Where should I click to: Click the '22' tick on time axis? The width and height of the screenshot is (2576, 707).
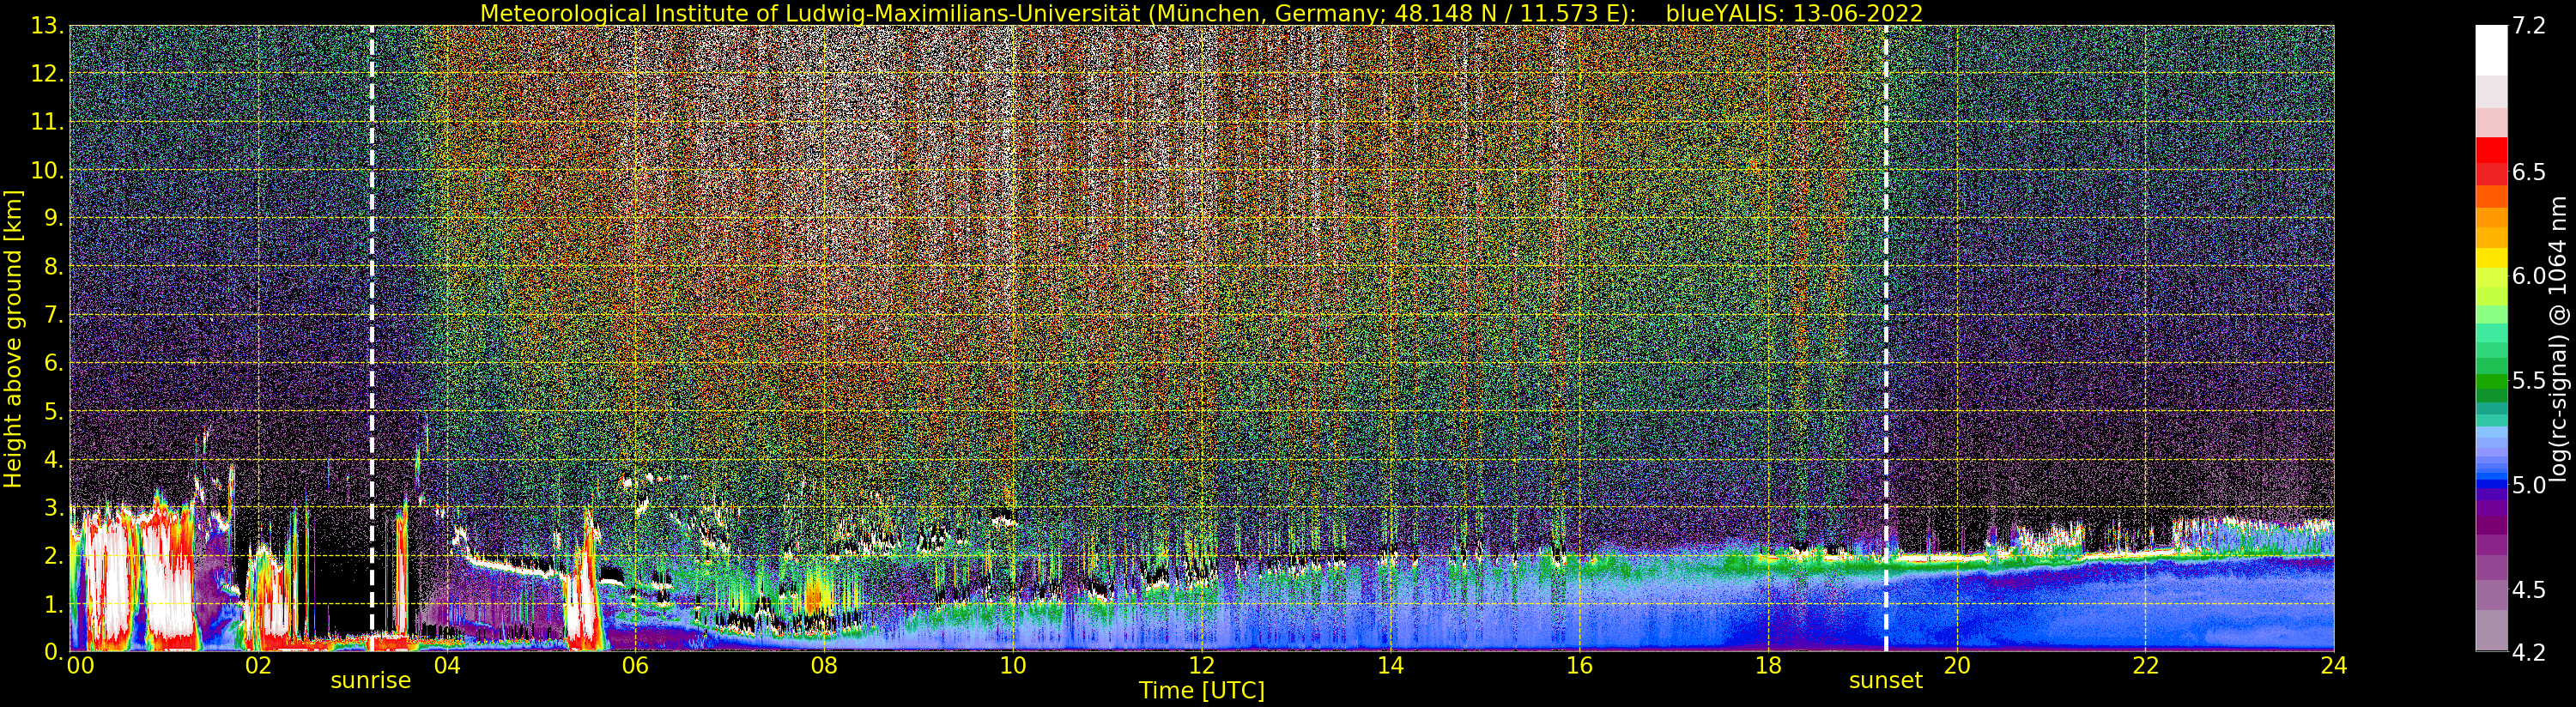click(2145, 665)
